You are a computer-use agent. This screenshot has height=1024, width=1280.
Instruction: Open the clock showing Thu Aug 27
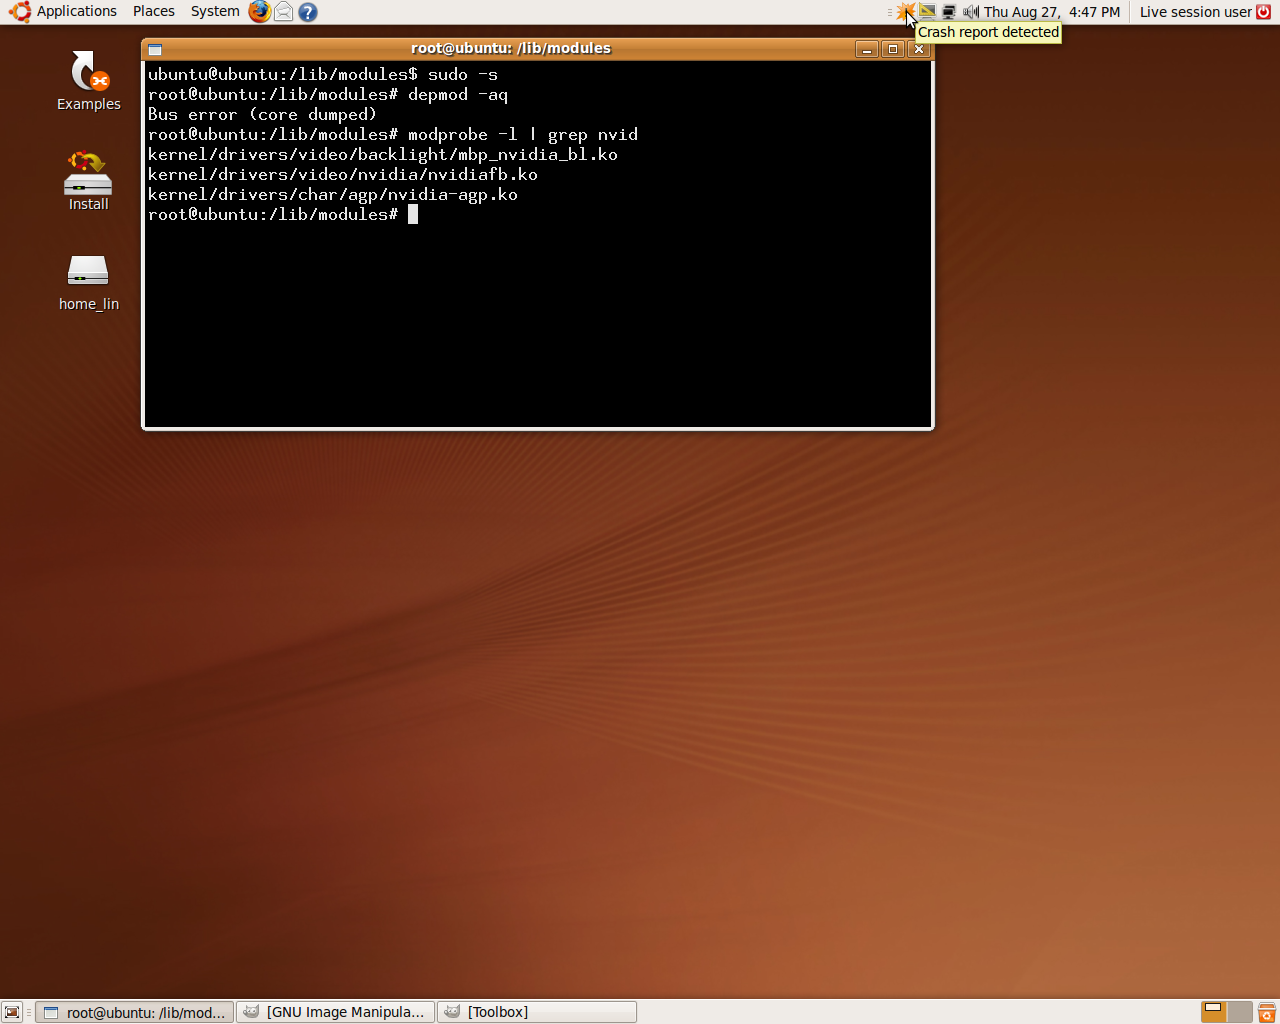(x=1052, y=12)
